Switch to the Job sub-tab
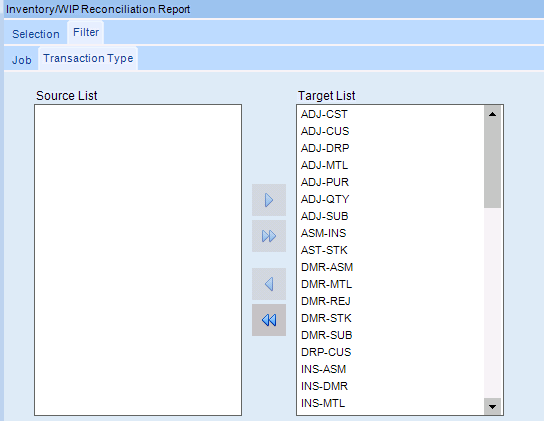Screen dimensions: 544x421 [x=22, y=60]
